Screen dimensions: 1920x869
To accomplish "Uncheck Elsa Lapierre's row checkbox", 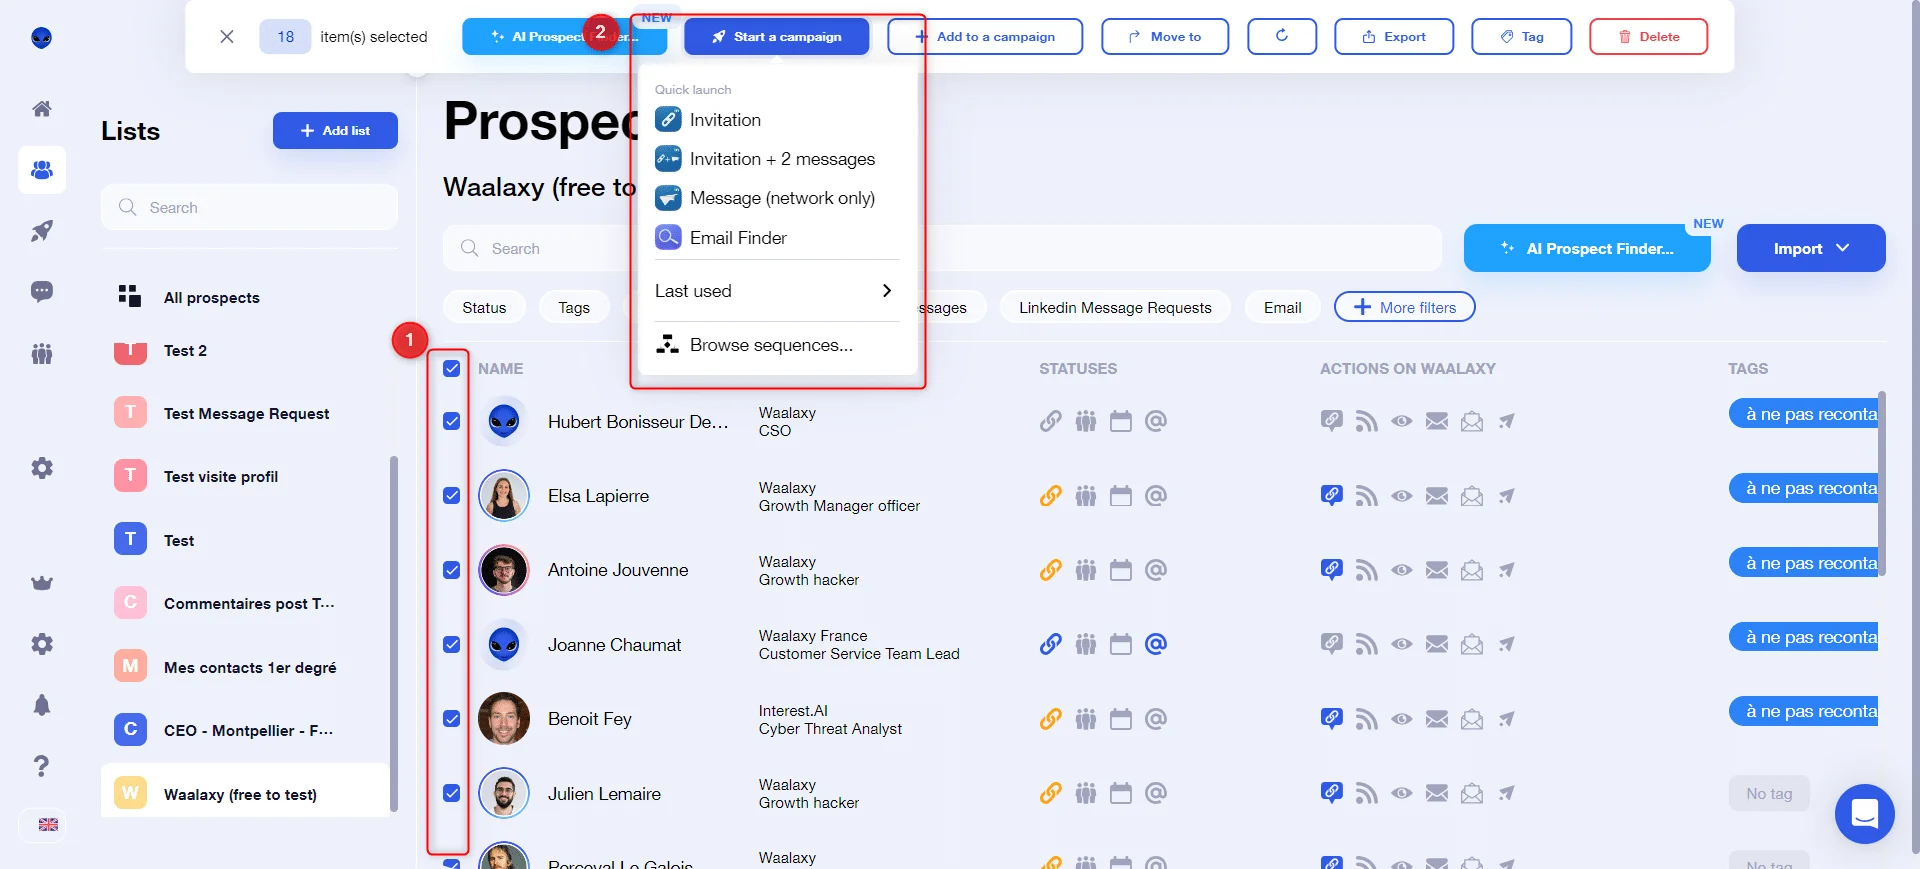I will (x=452, y=496).
